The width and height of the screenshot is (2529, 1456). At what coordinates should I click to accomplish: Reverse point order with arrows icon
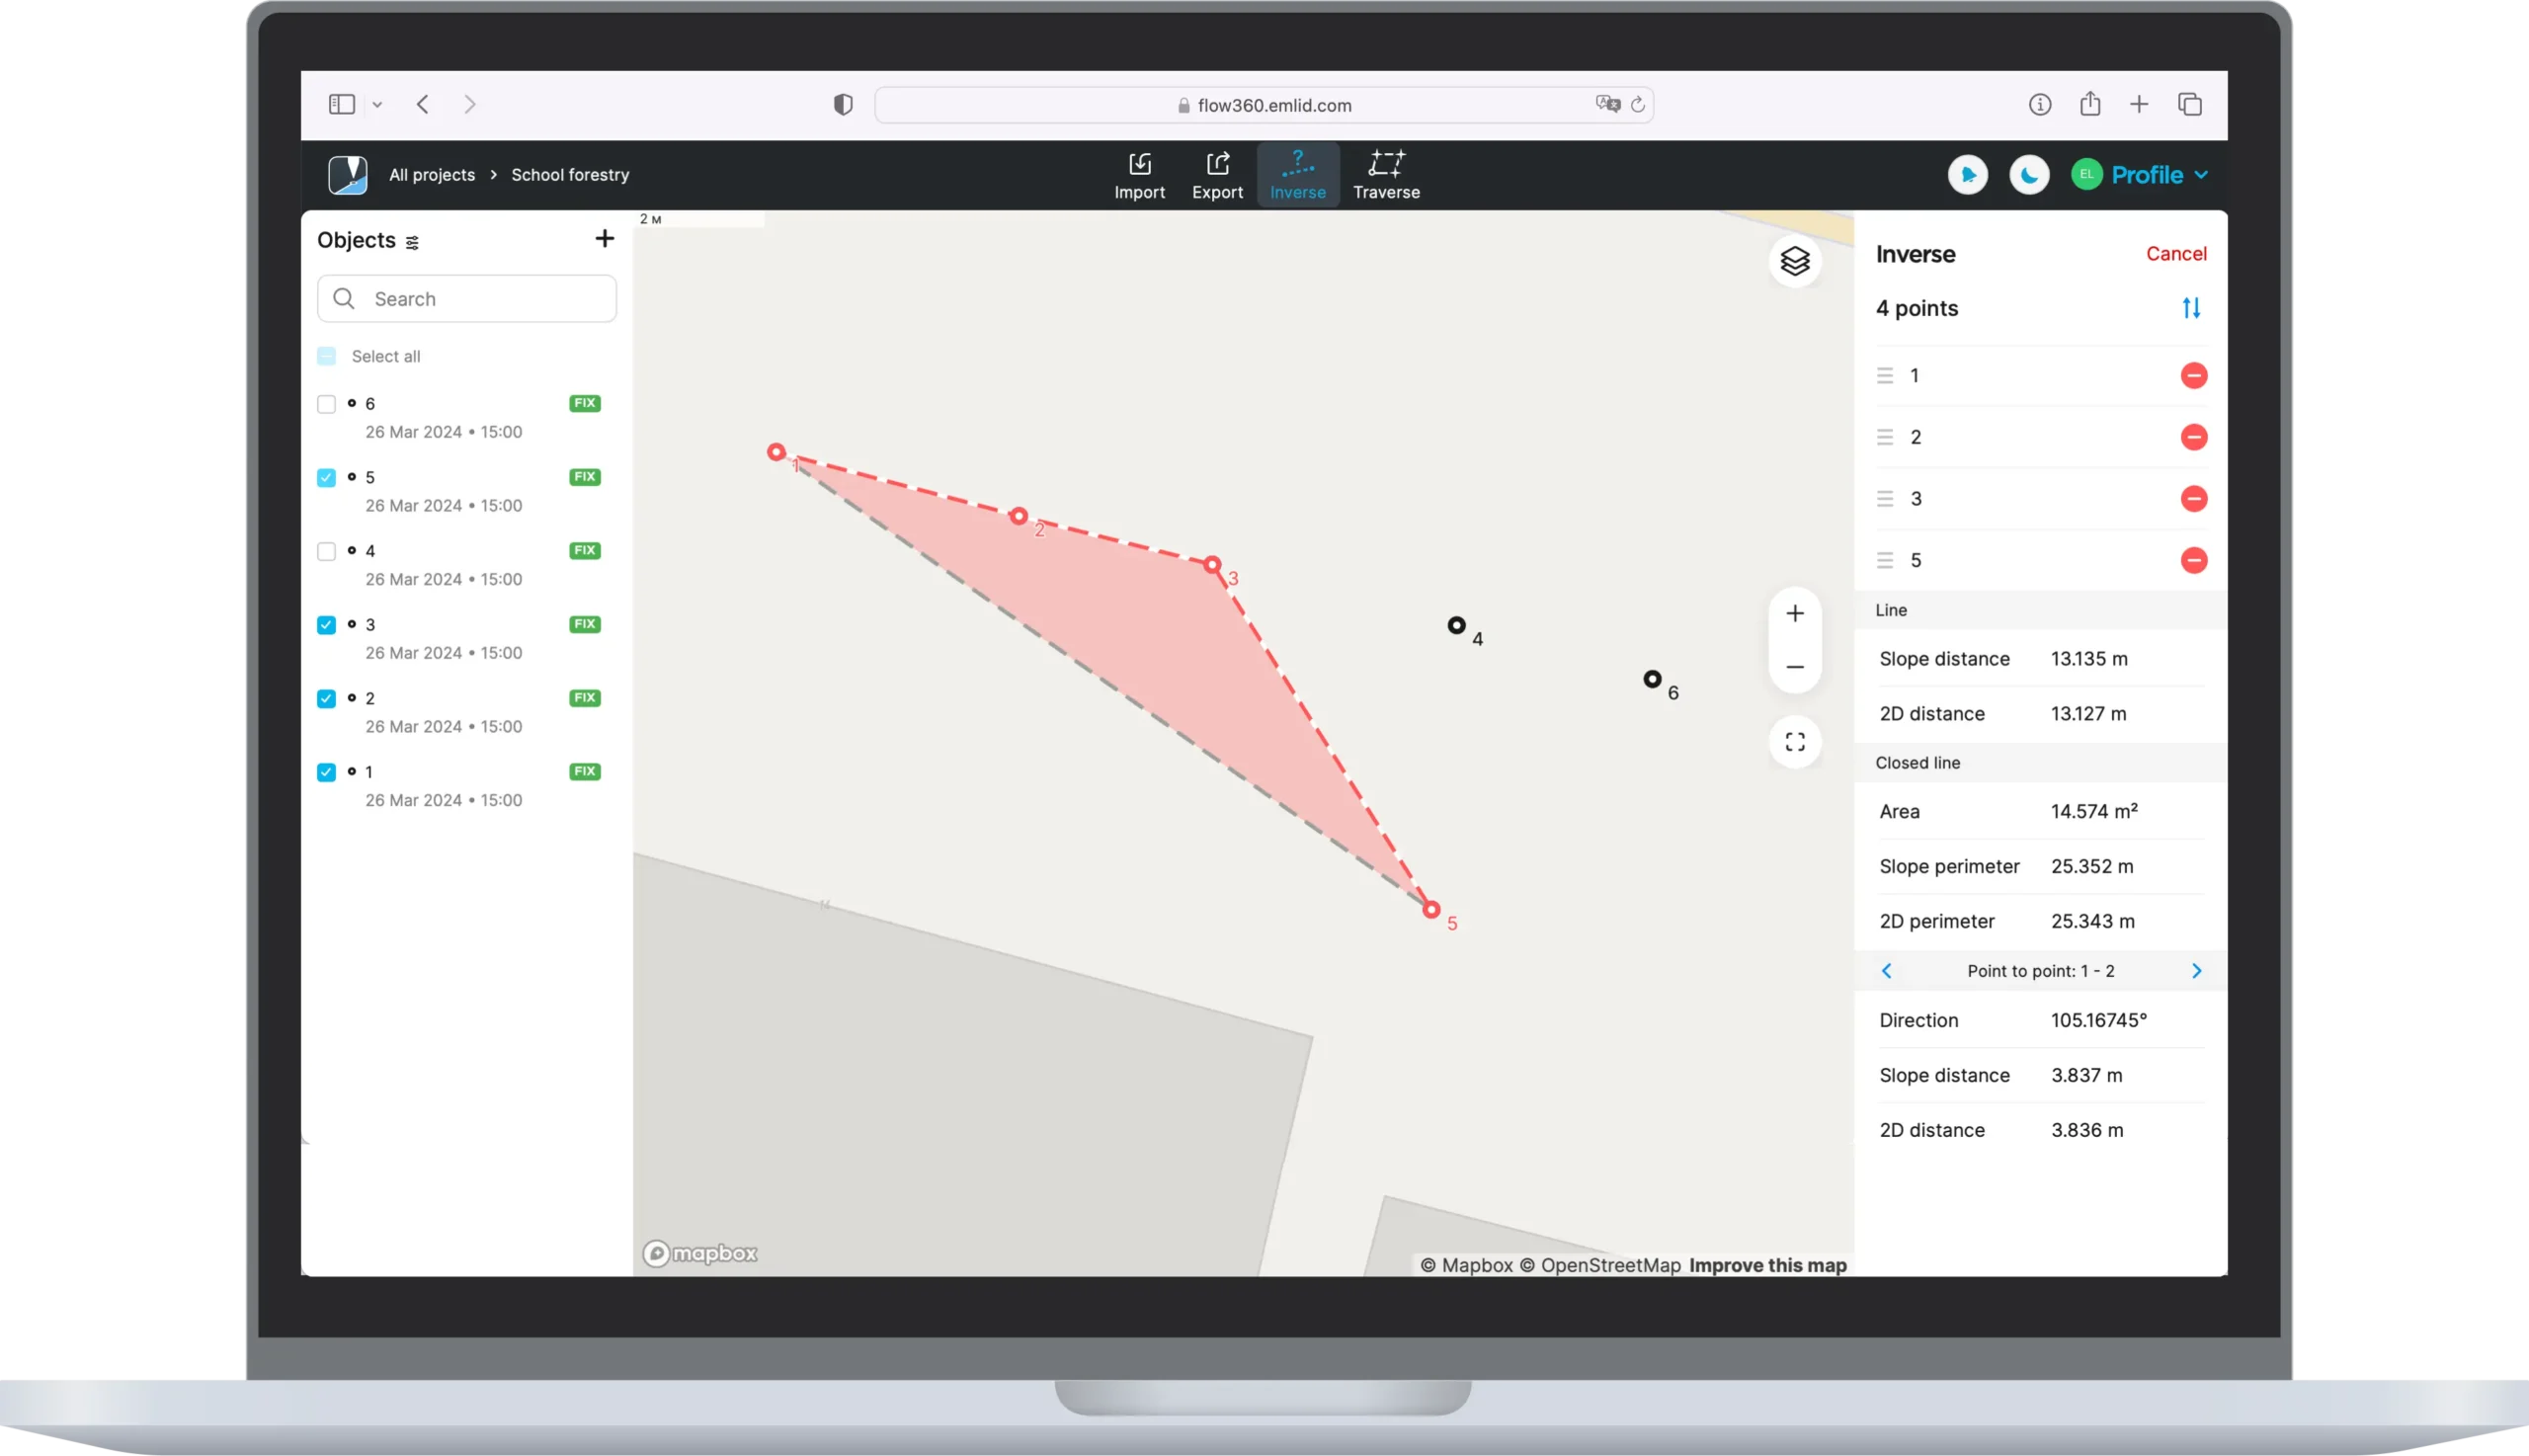point(2191,308)
